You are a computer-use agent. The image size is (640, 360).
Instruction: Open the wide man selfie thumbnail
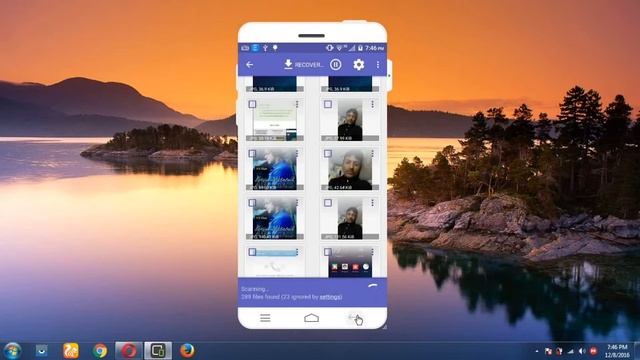(350, 170)
